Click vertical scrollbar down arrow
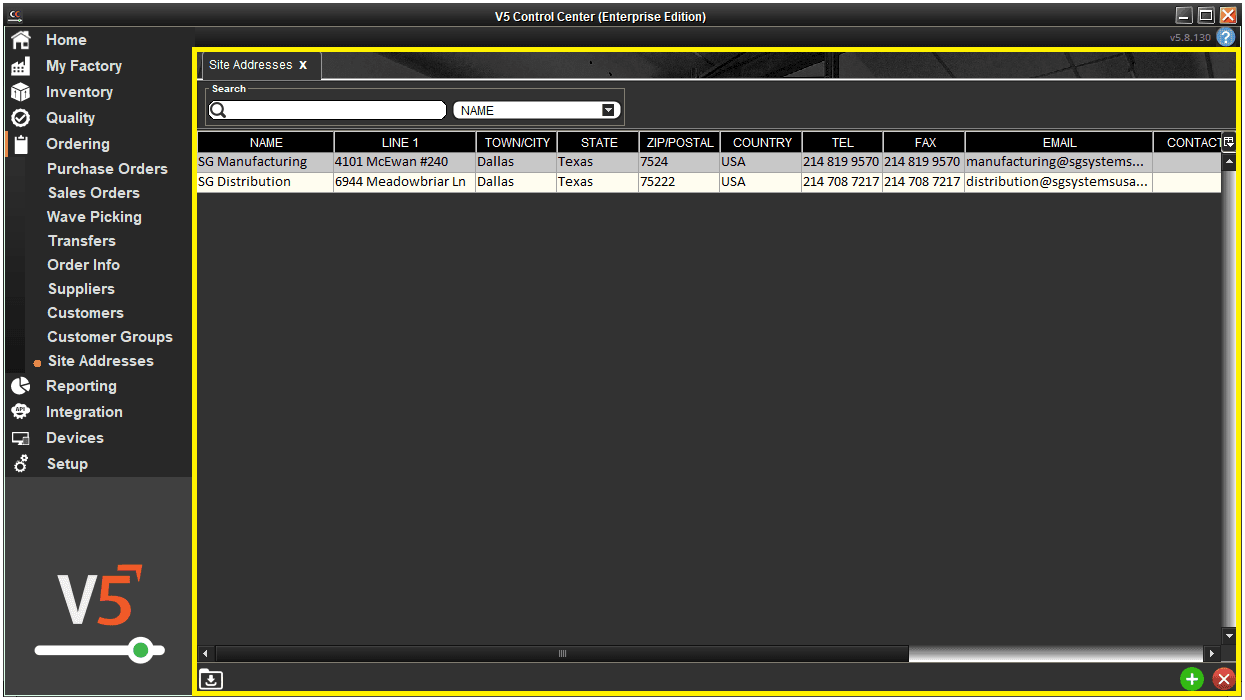1245x700 pixels. click(1229, 635)
